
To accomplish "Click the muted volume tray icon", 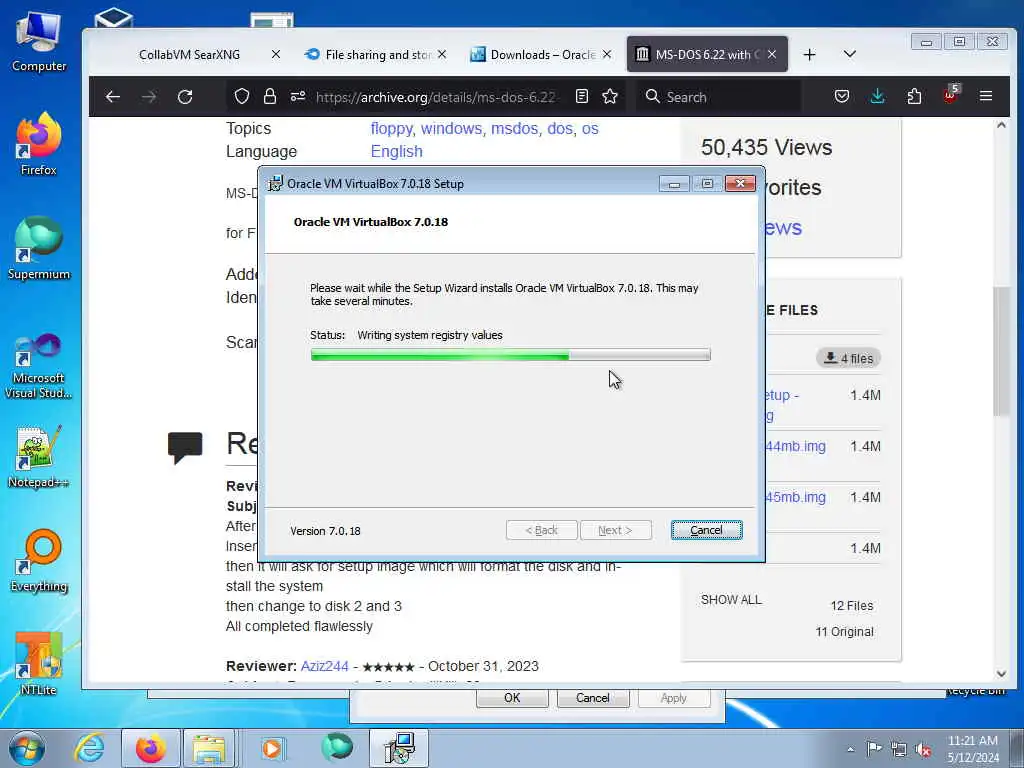I will (923, 750).
